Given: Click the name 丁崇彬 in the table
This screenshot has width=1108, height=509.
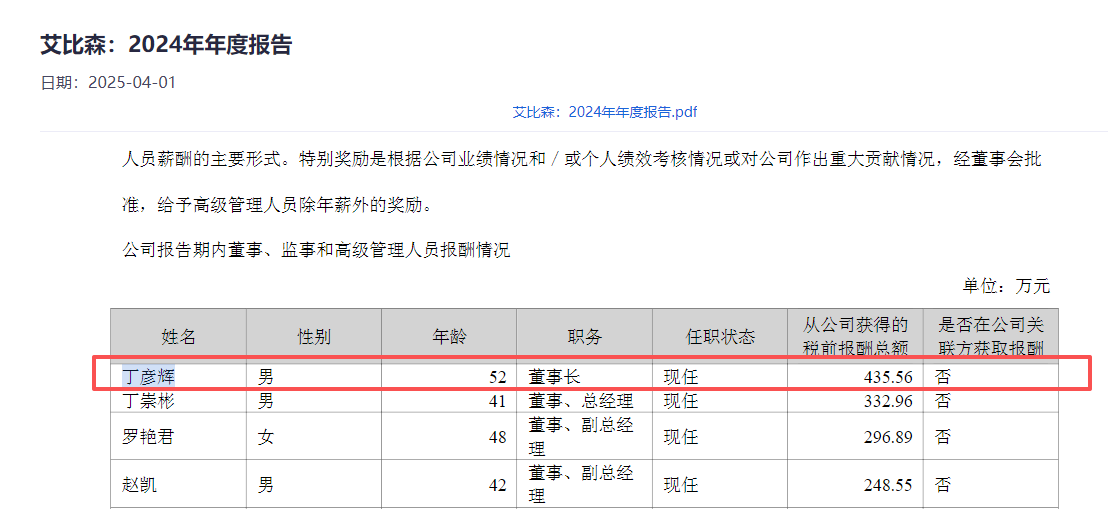Looking at the screenshot, I should (x=147, y=401).
